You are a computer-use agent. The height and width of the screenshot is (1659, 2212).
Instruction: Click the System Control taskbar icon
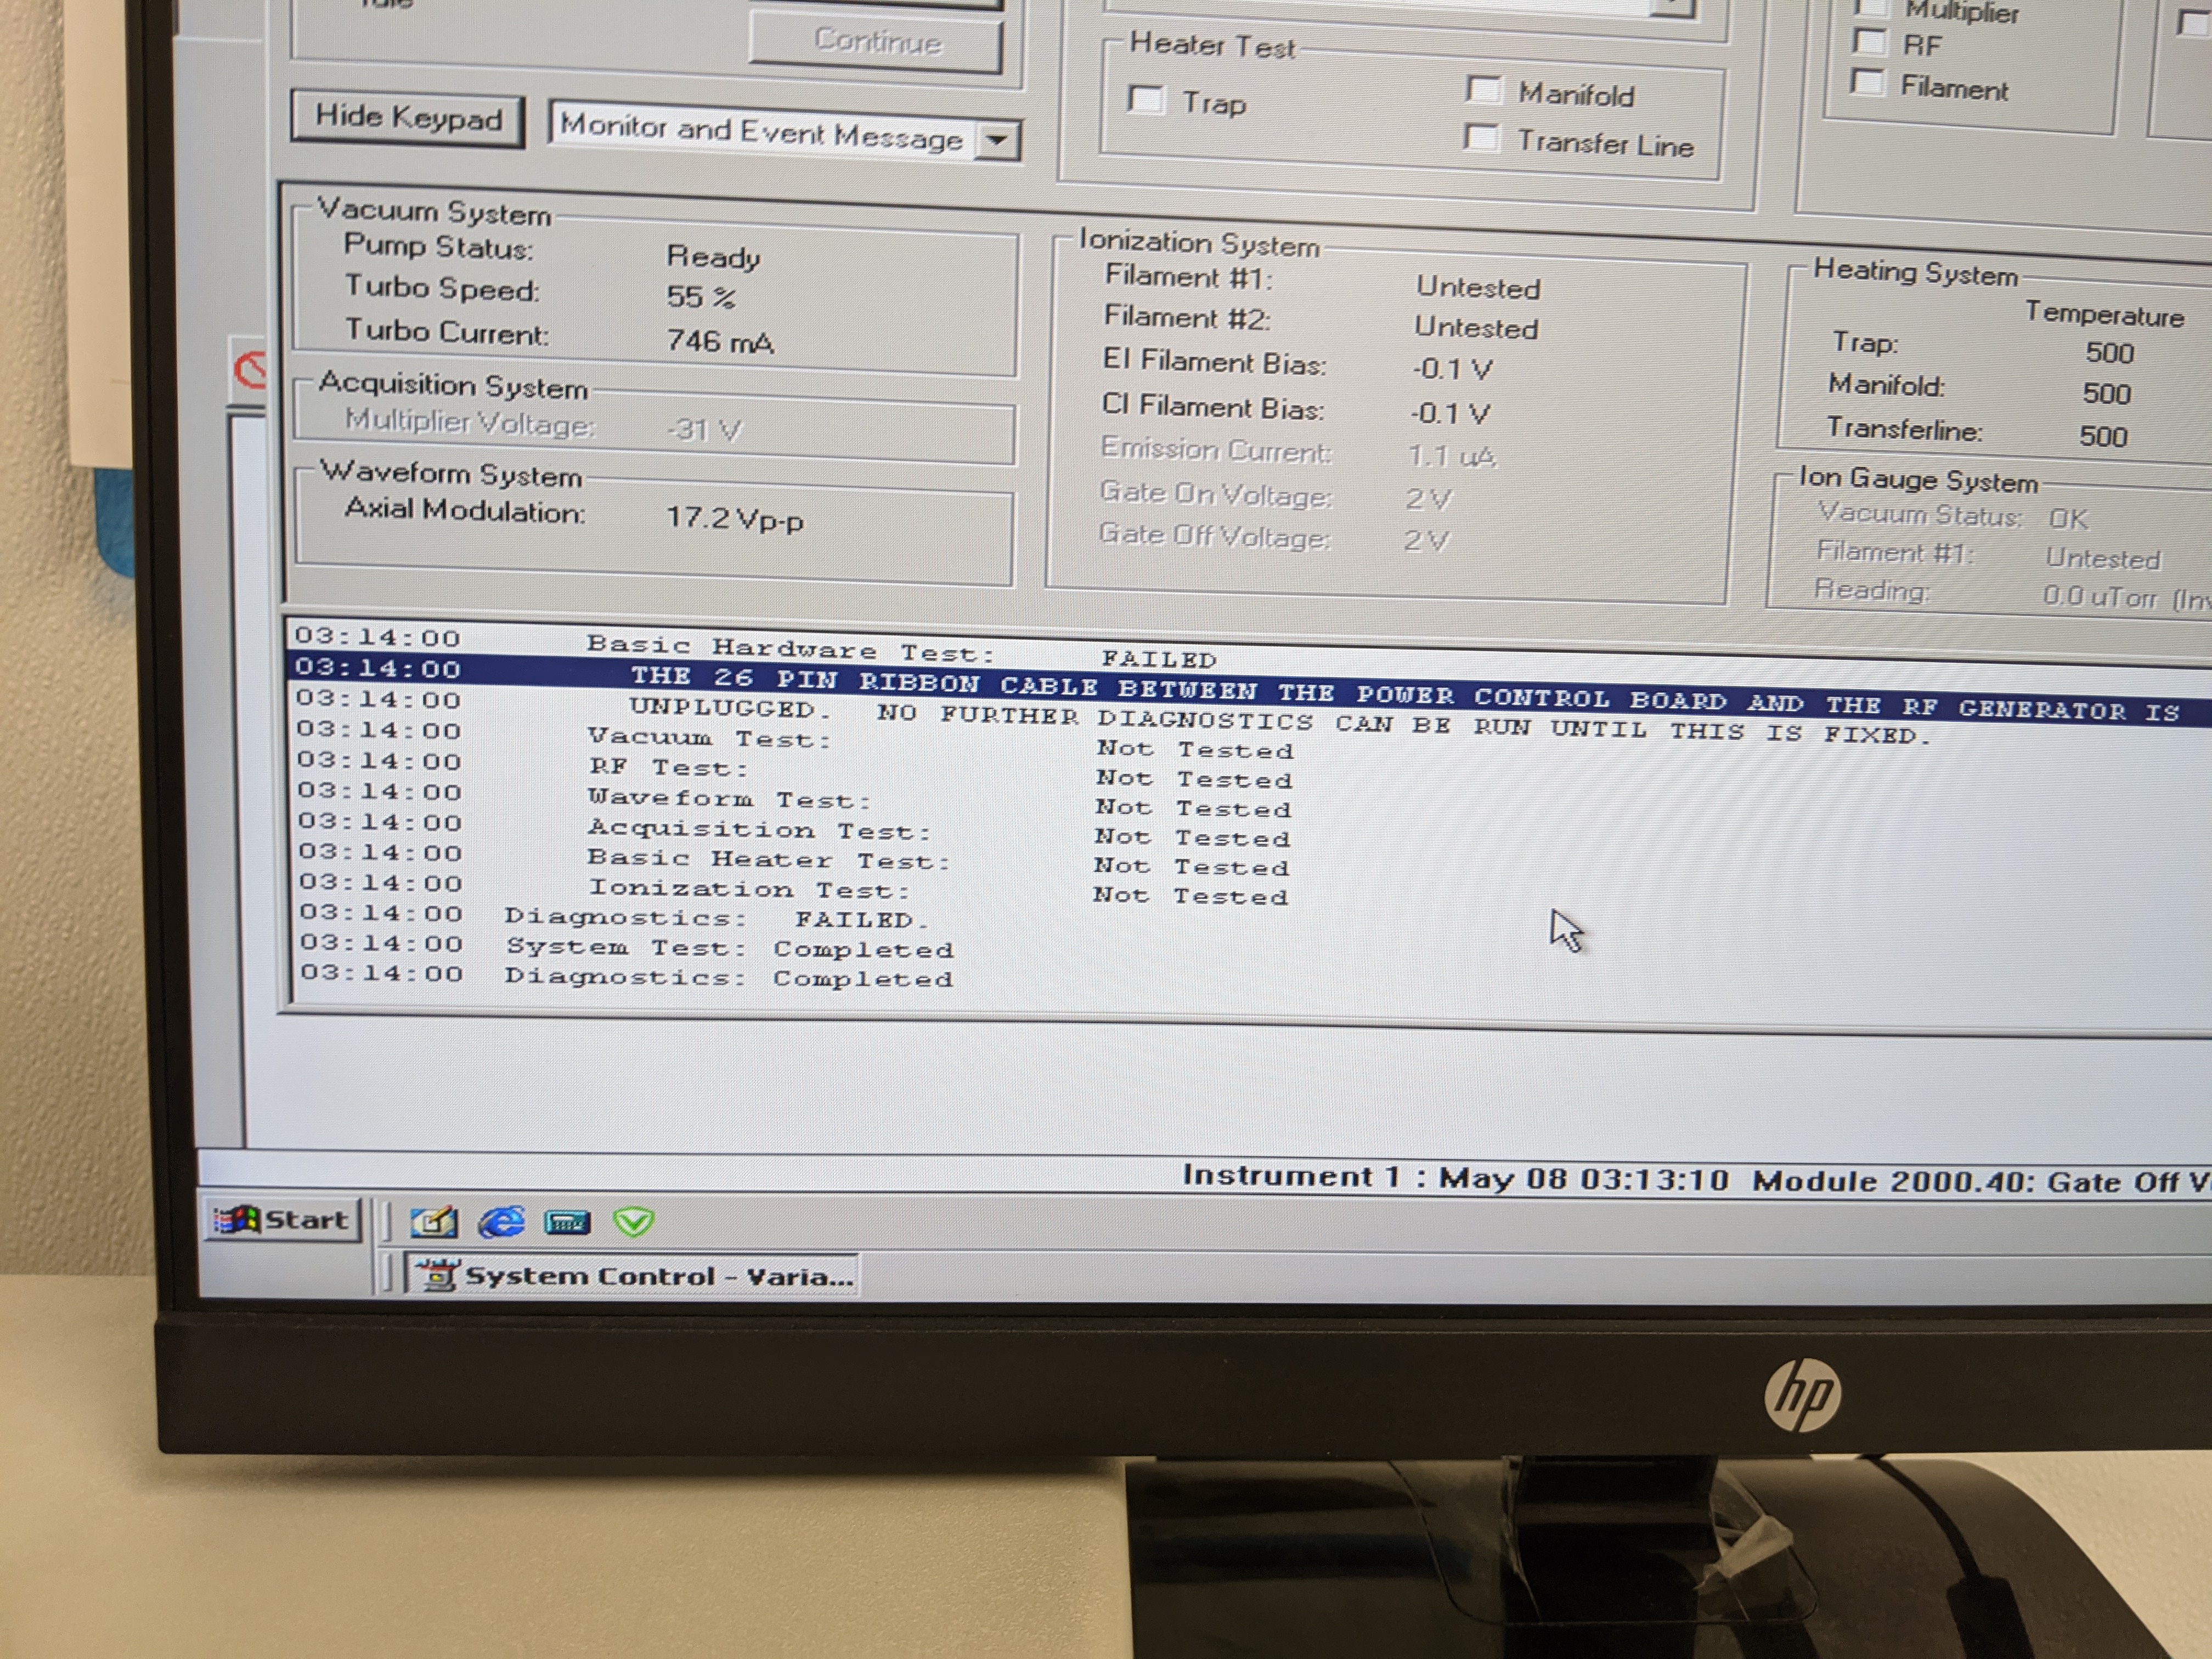pos(632,1276)
